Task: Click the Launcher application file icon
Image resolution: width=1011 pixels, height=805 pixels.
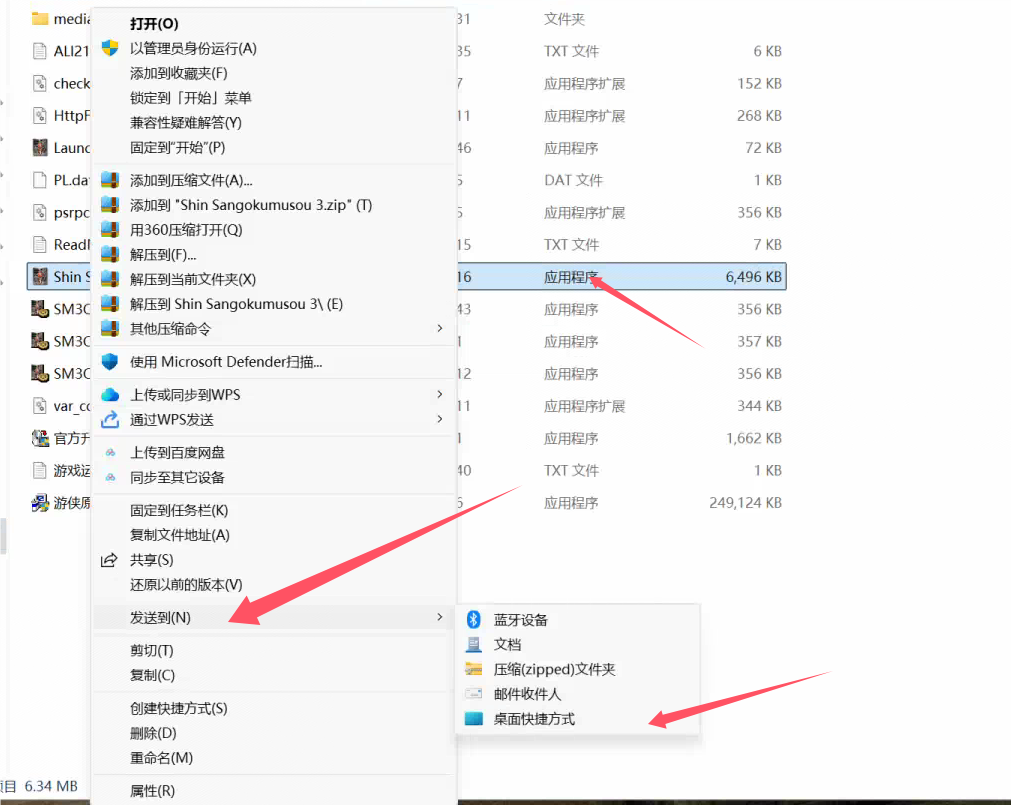Action: [x=40, y=148]
